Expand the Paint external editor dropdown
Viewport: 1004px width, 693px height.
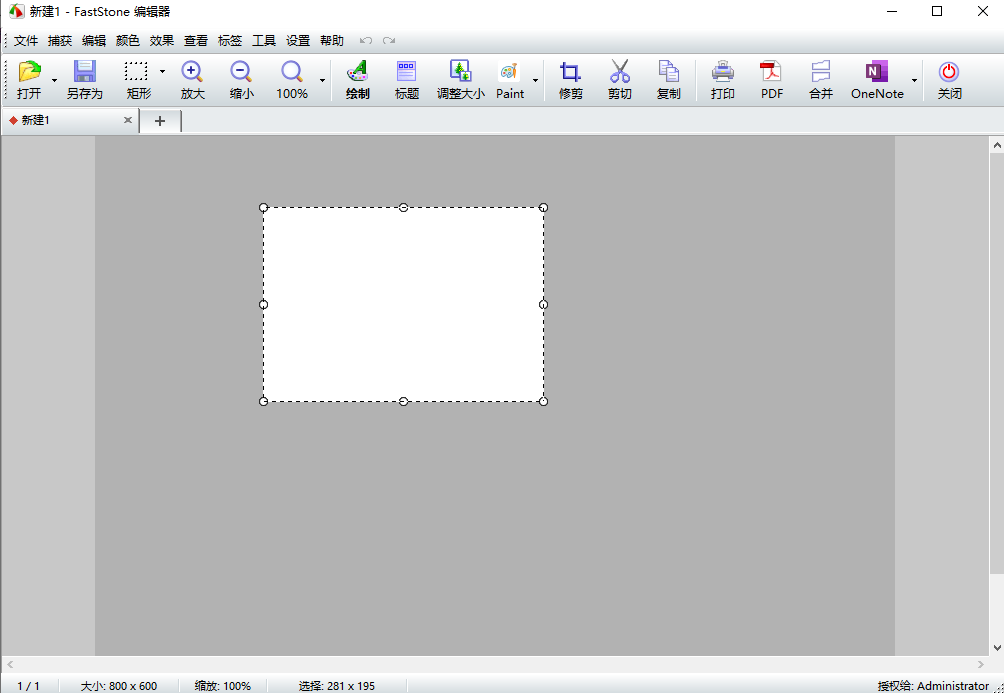[535, 80]
